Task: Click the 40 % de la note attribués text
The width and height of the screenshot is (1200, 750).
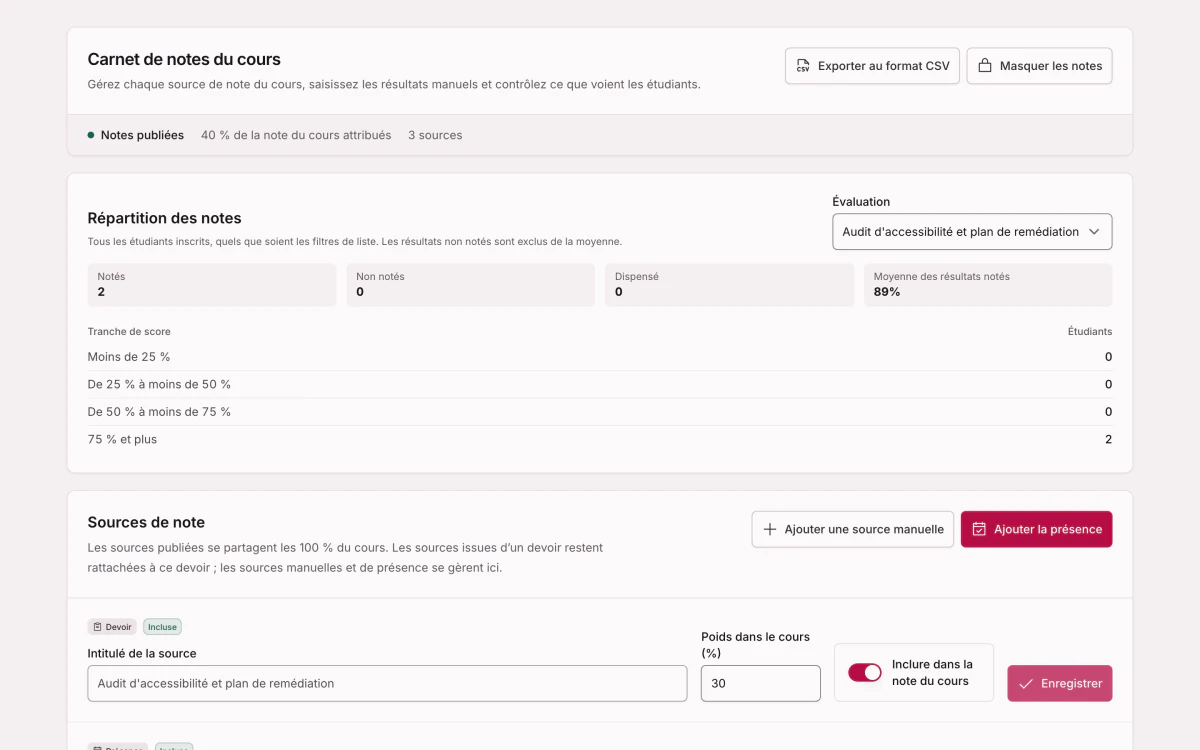Action: (x=296, y=135)
